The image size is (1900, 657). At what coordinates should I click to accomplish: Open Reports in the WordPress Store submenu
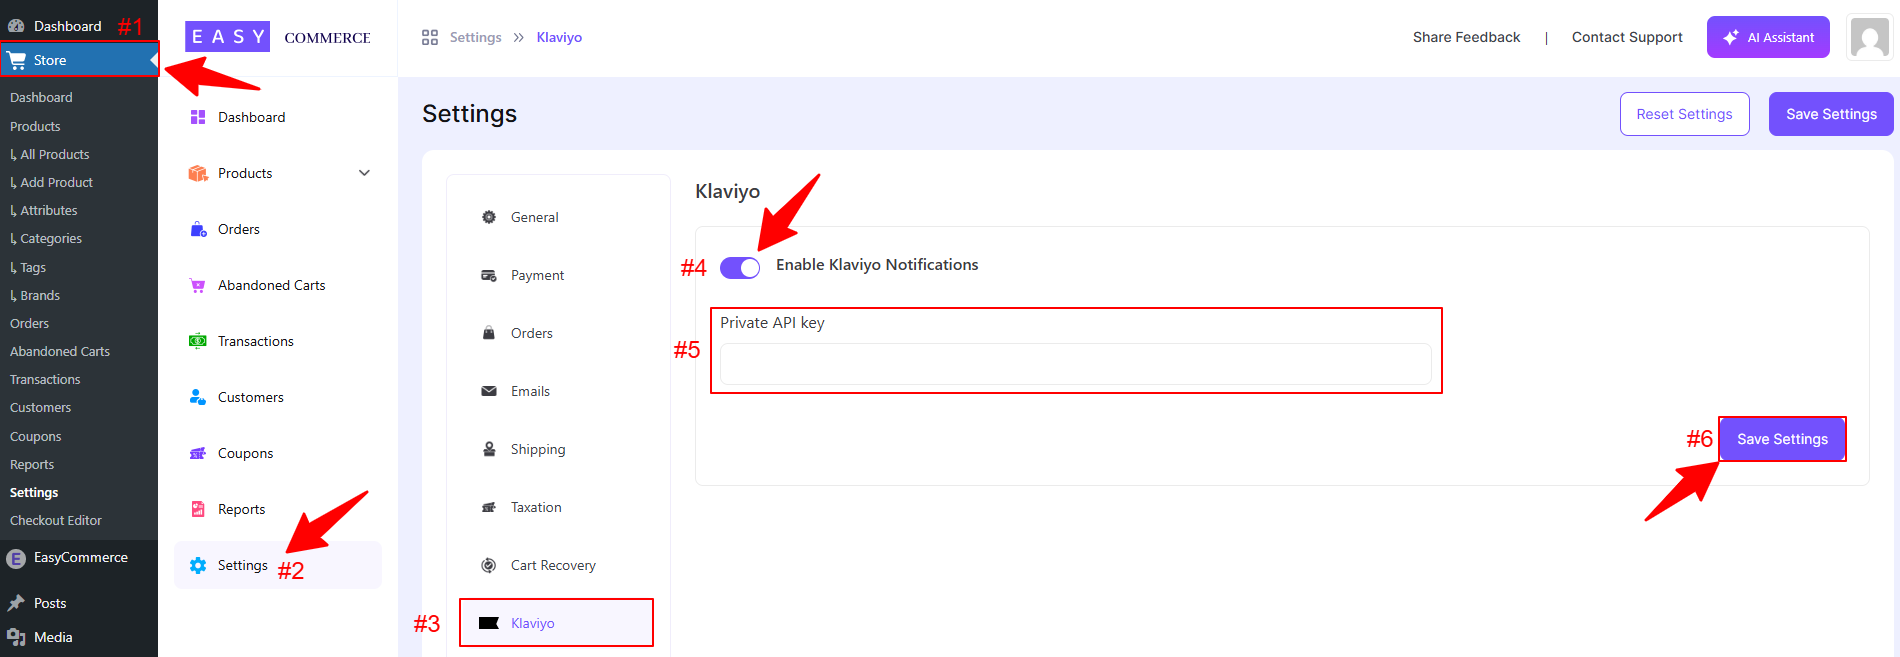click(x=32, y=464)
